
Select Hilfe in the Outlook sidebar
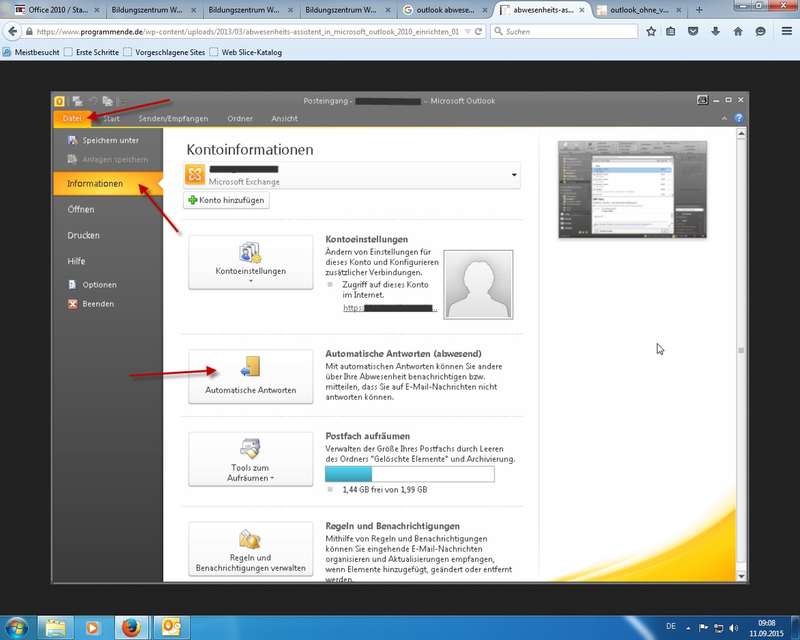click(76, 261)
